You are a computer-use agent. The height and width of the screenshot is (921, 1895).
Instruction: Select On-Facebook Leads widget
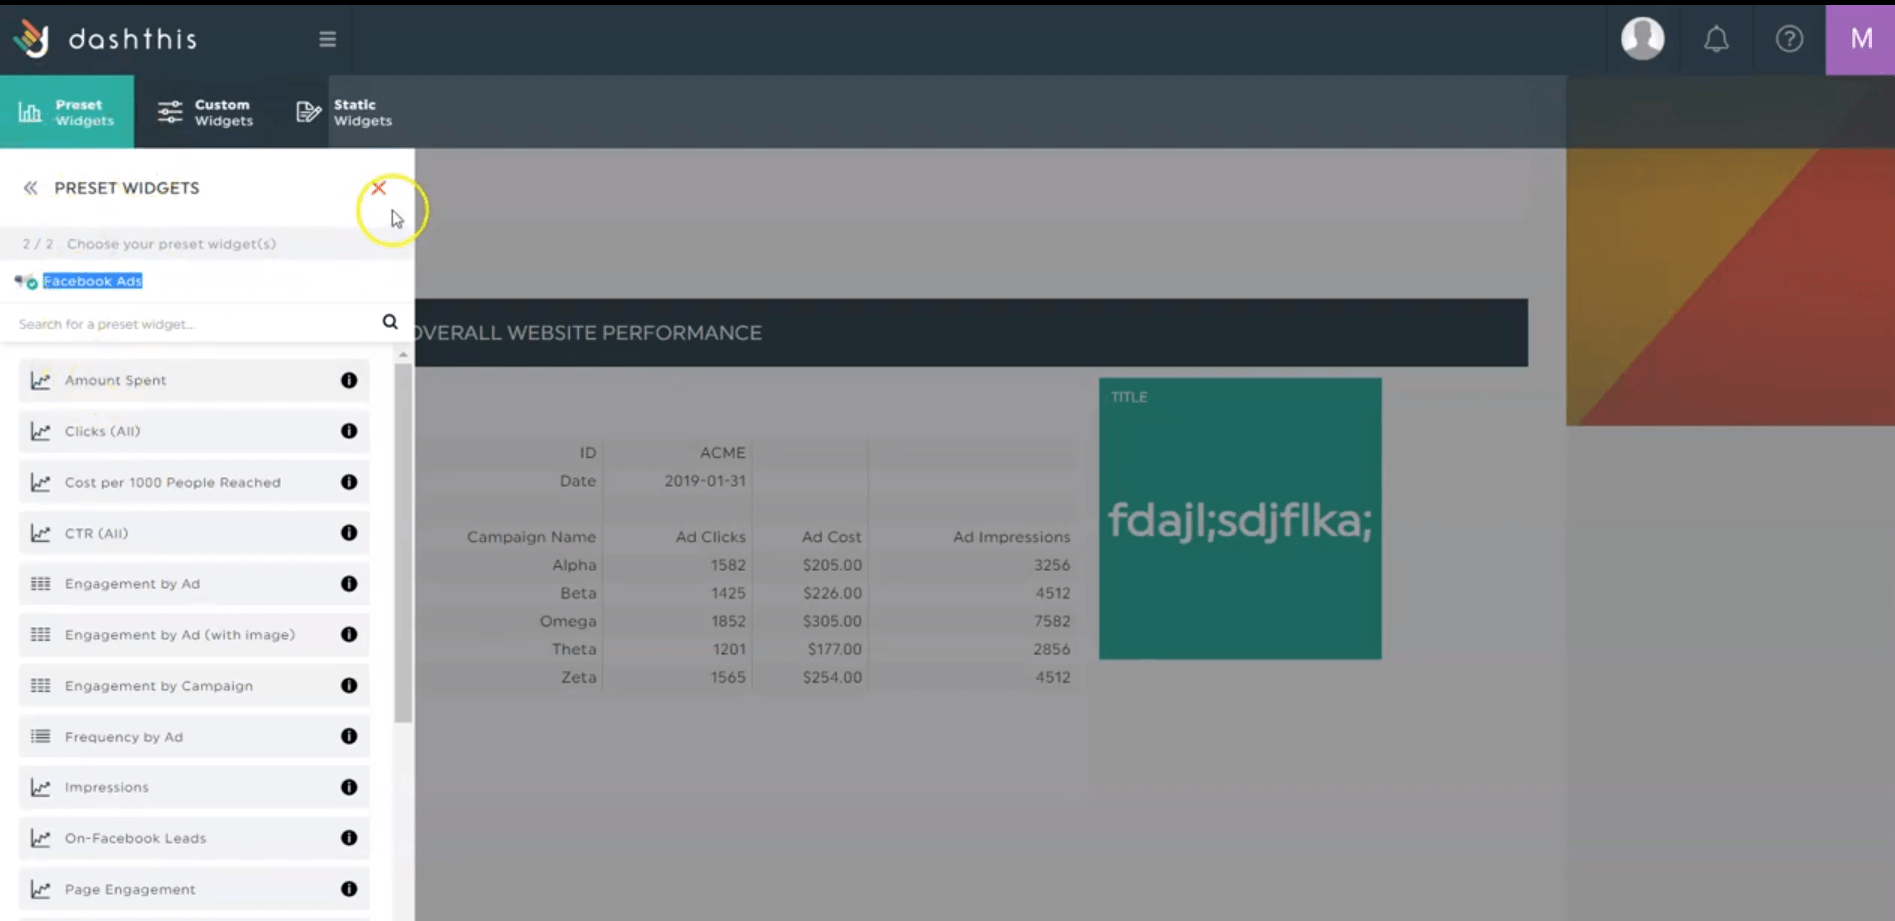coord(194,839)
